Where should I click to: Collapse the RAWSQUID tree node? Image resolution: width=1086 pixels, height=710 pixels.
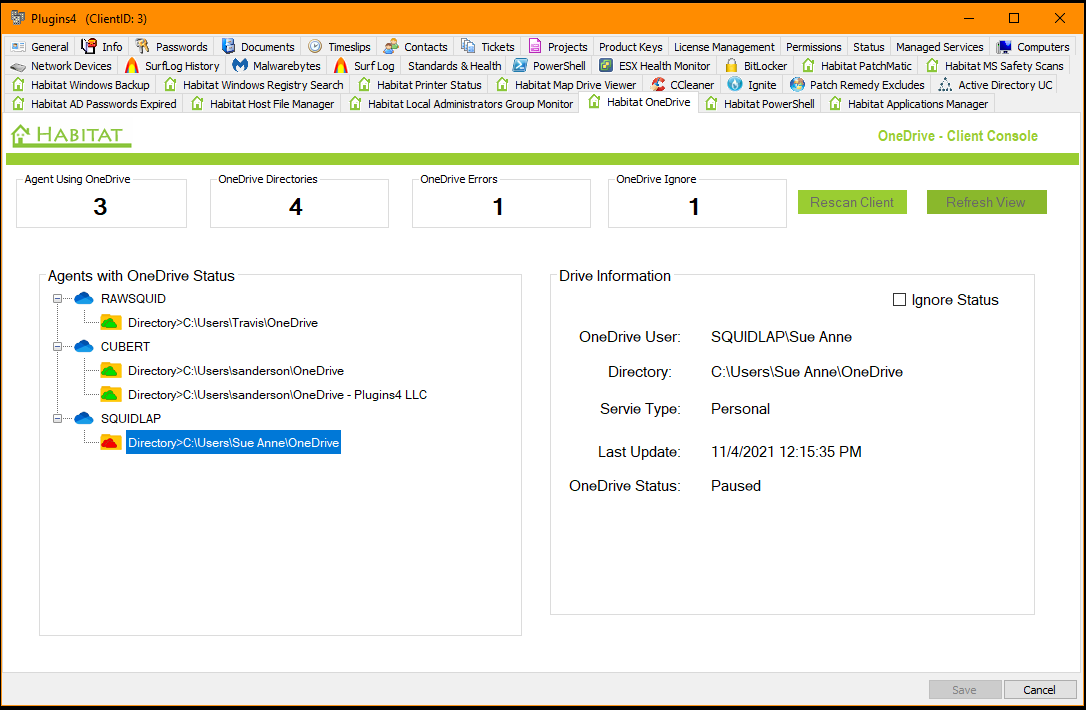pyautogui.click(x=57, y=299)
